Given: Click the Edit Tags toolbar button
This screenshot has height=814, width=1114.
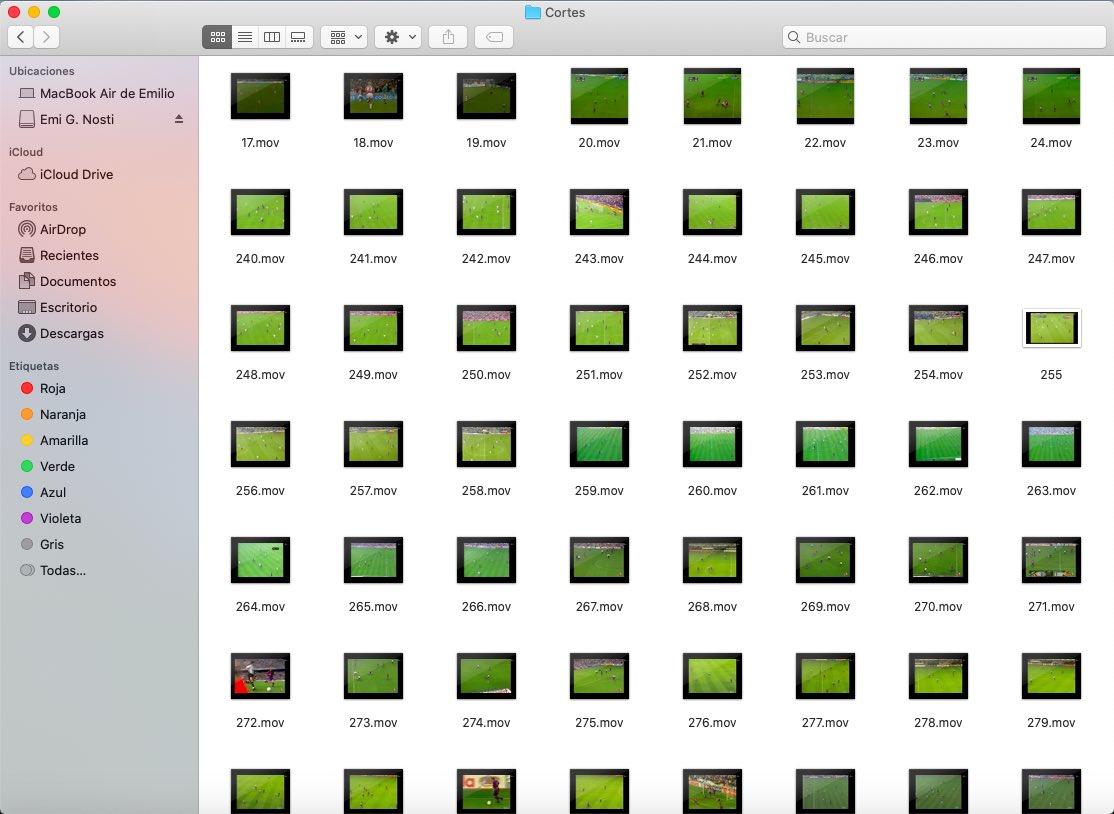Looking at the screenshot, I should (x=494, y=37).
